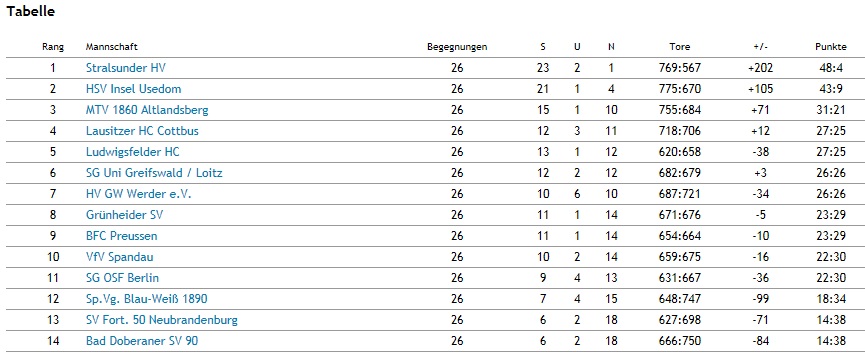
Task: Click the Tabelle heading
Action: click(x=30, y=11)
